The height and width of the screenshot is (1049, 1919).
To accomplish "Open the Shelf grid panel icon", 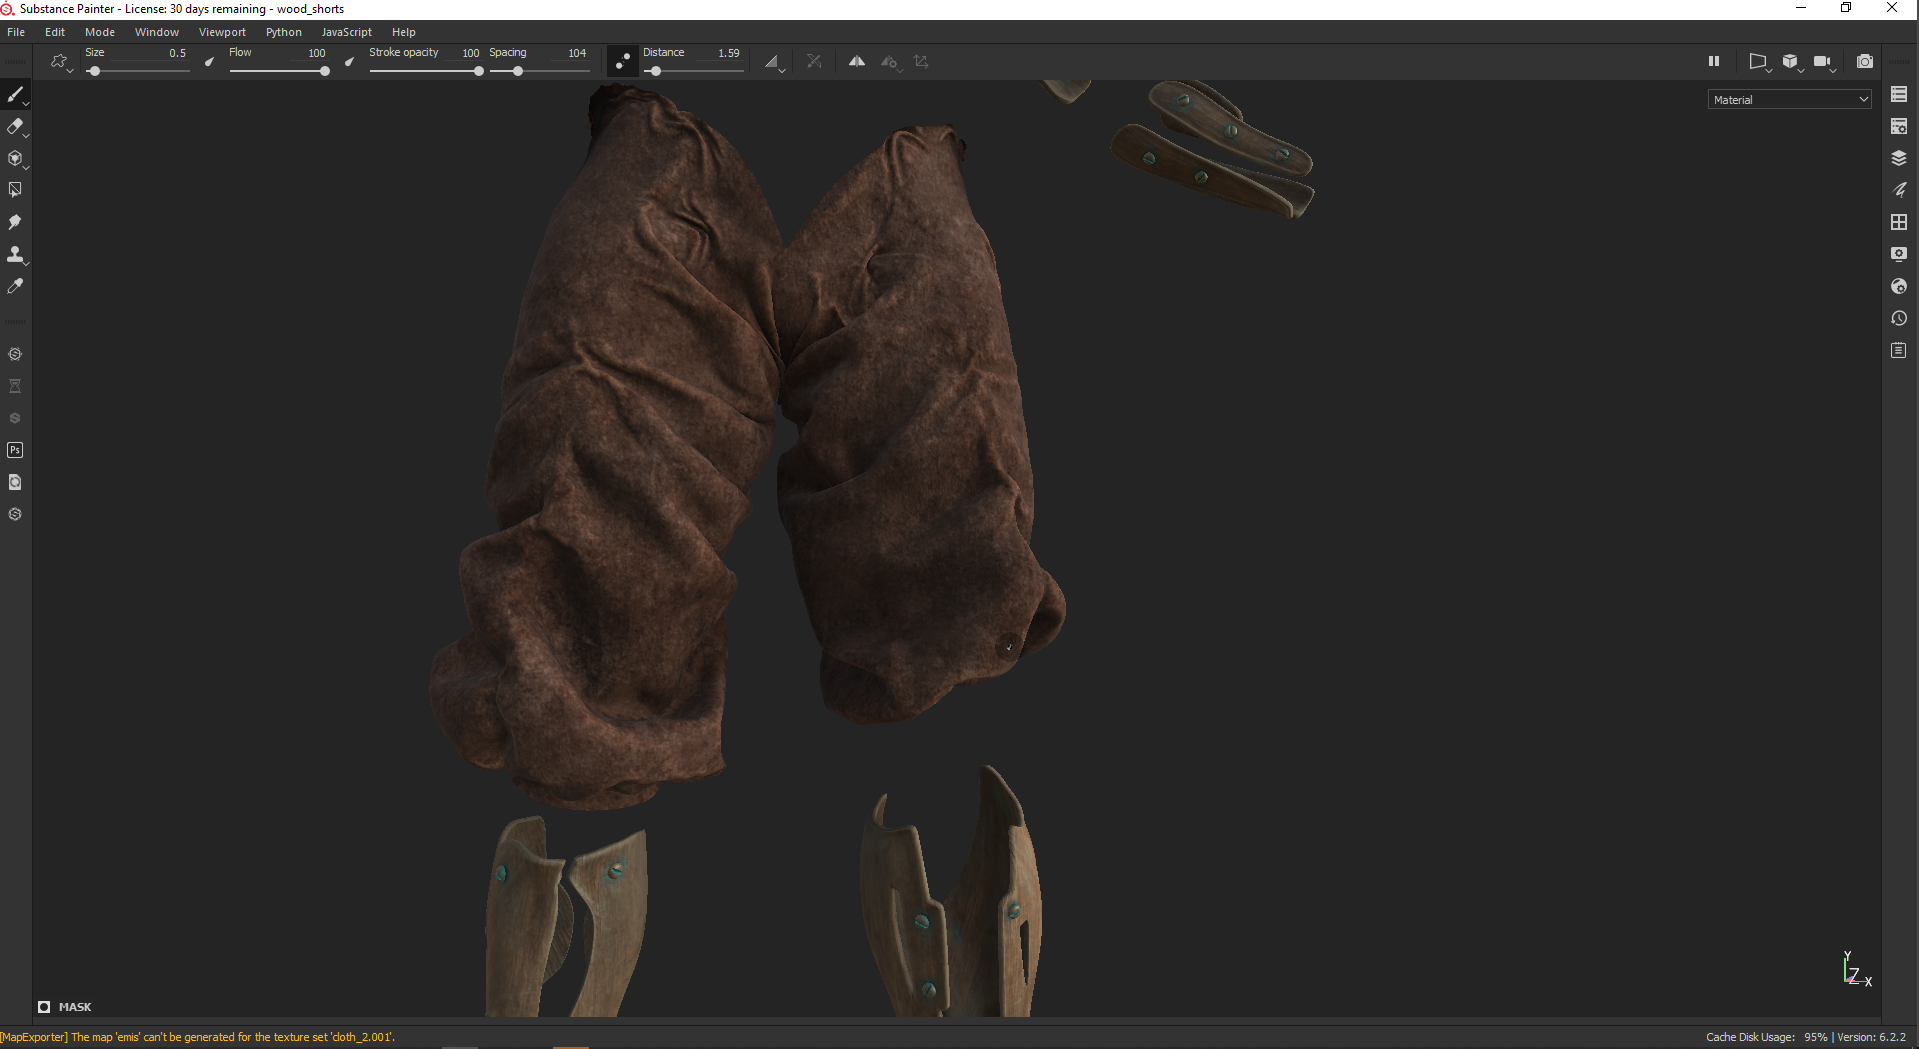I will [1899, 222].
